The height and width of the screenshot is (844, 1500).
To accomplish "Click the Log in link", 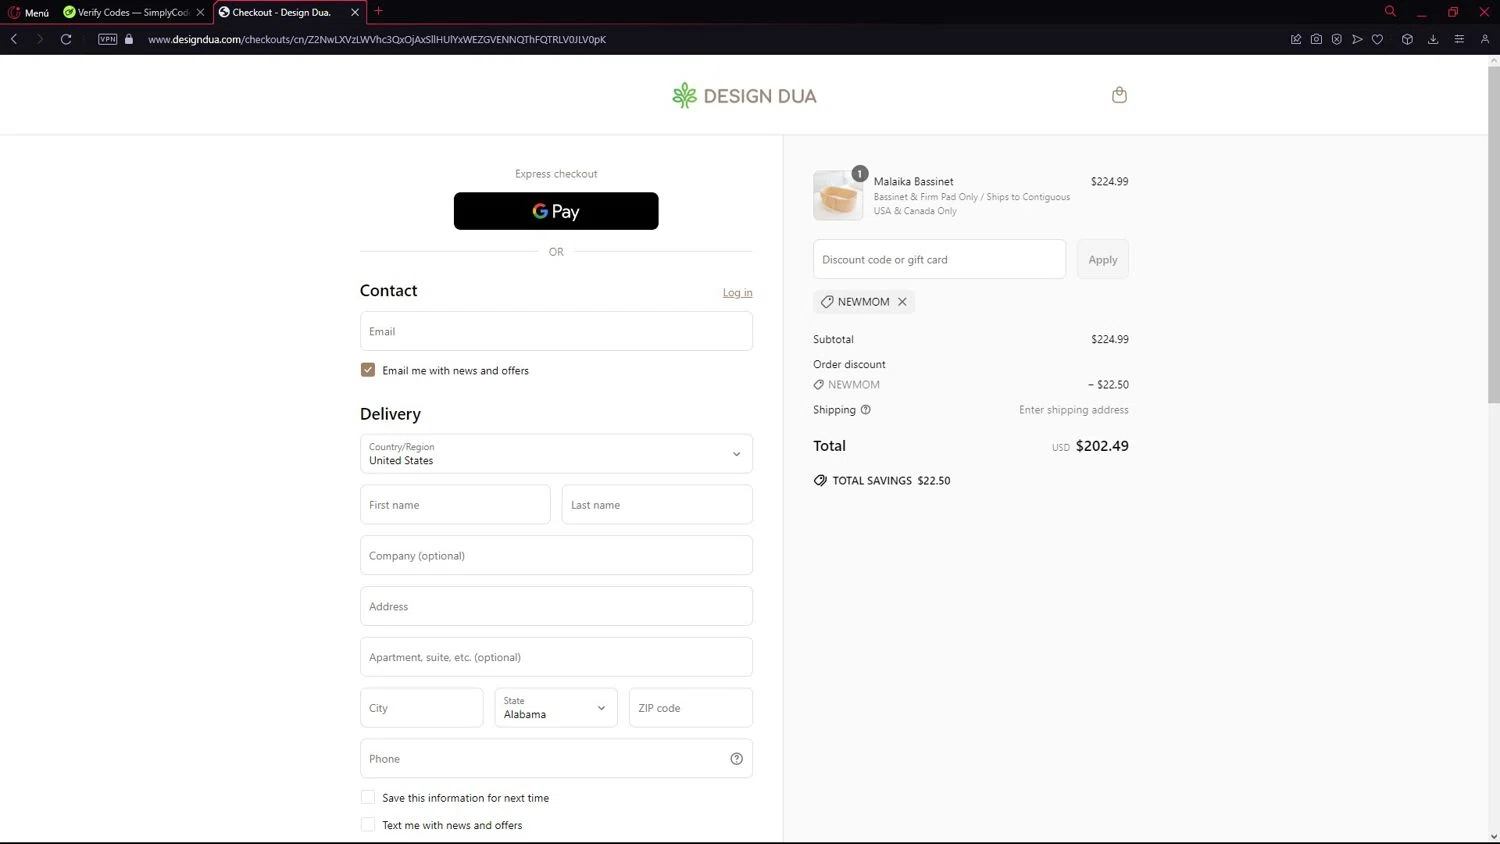I will click(x=737, y=293).
